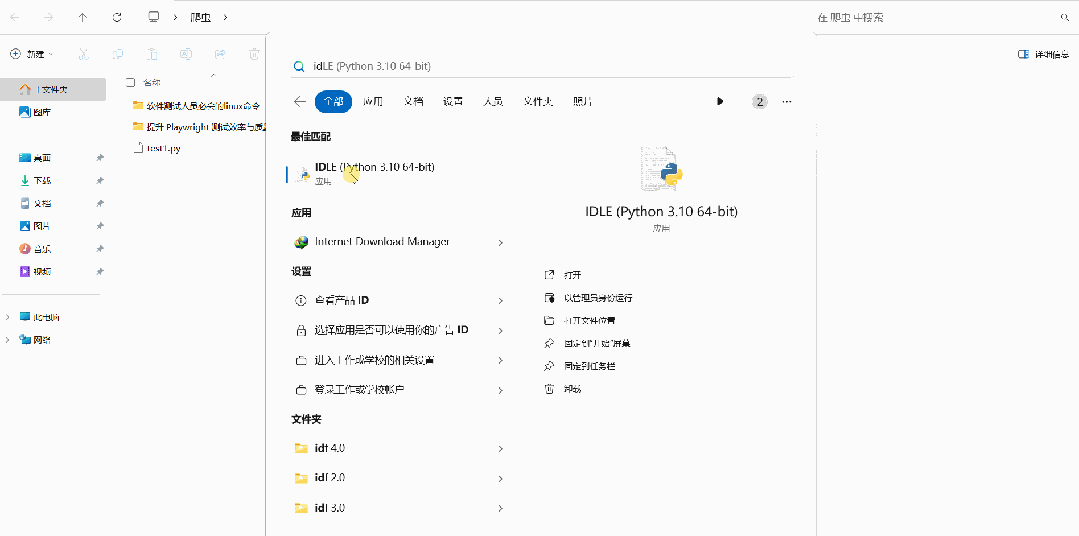Switch to the 应用 search tab
Image resolution: width=1079 pixels, height=536 pixels.
(372, 101)
